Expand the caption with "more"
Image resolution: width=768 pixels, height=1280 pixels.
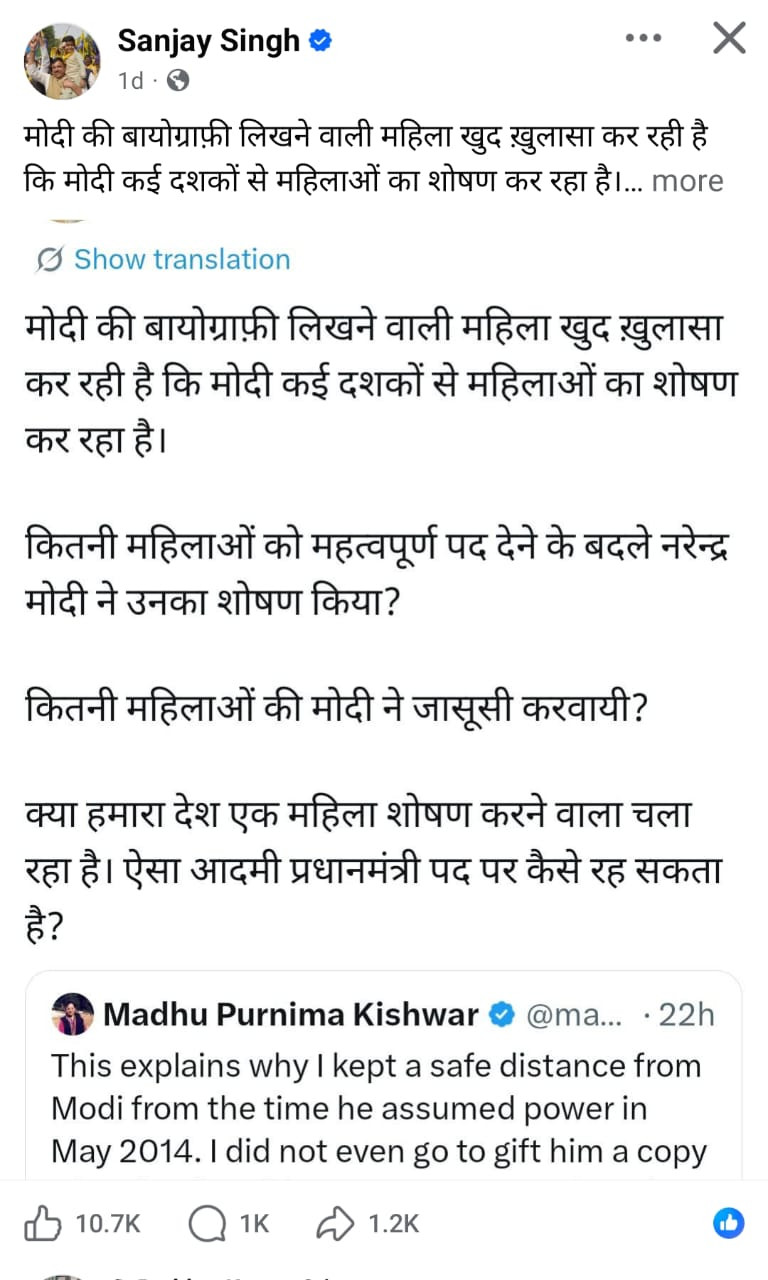[687, 181]
